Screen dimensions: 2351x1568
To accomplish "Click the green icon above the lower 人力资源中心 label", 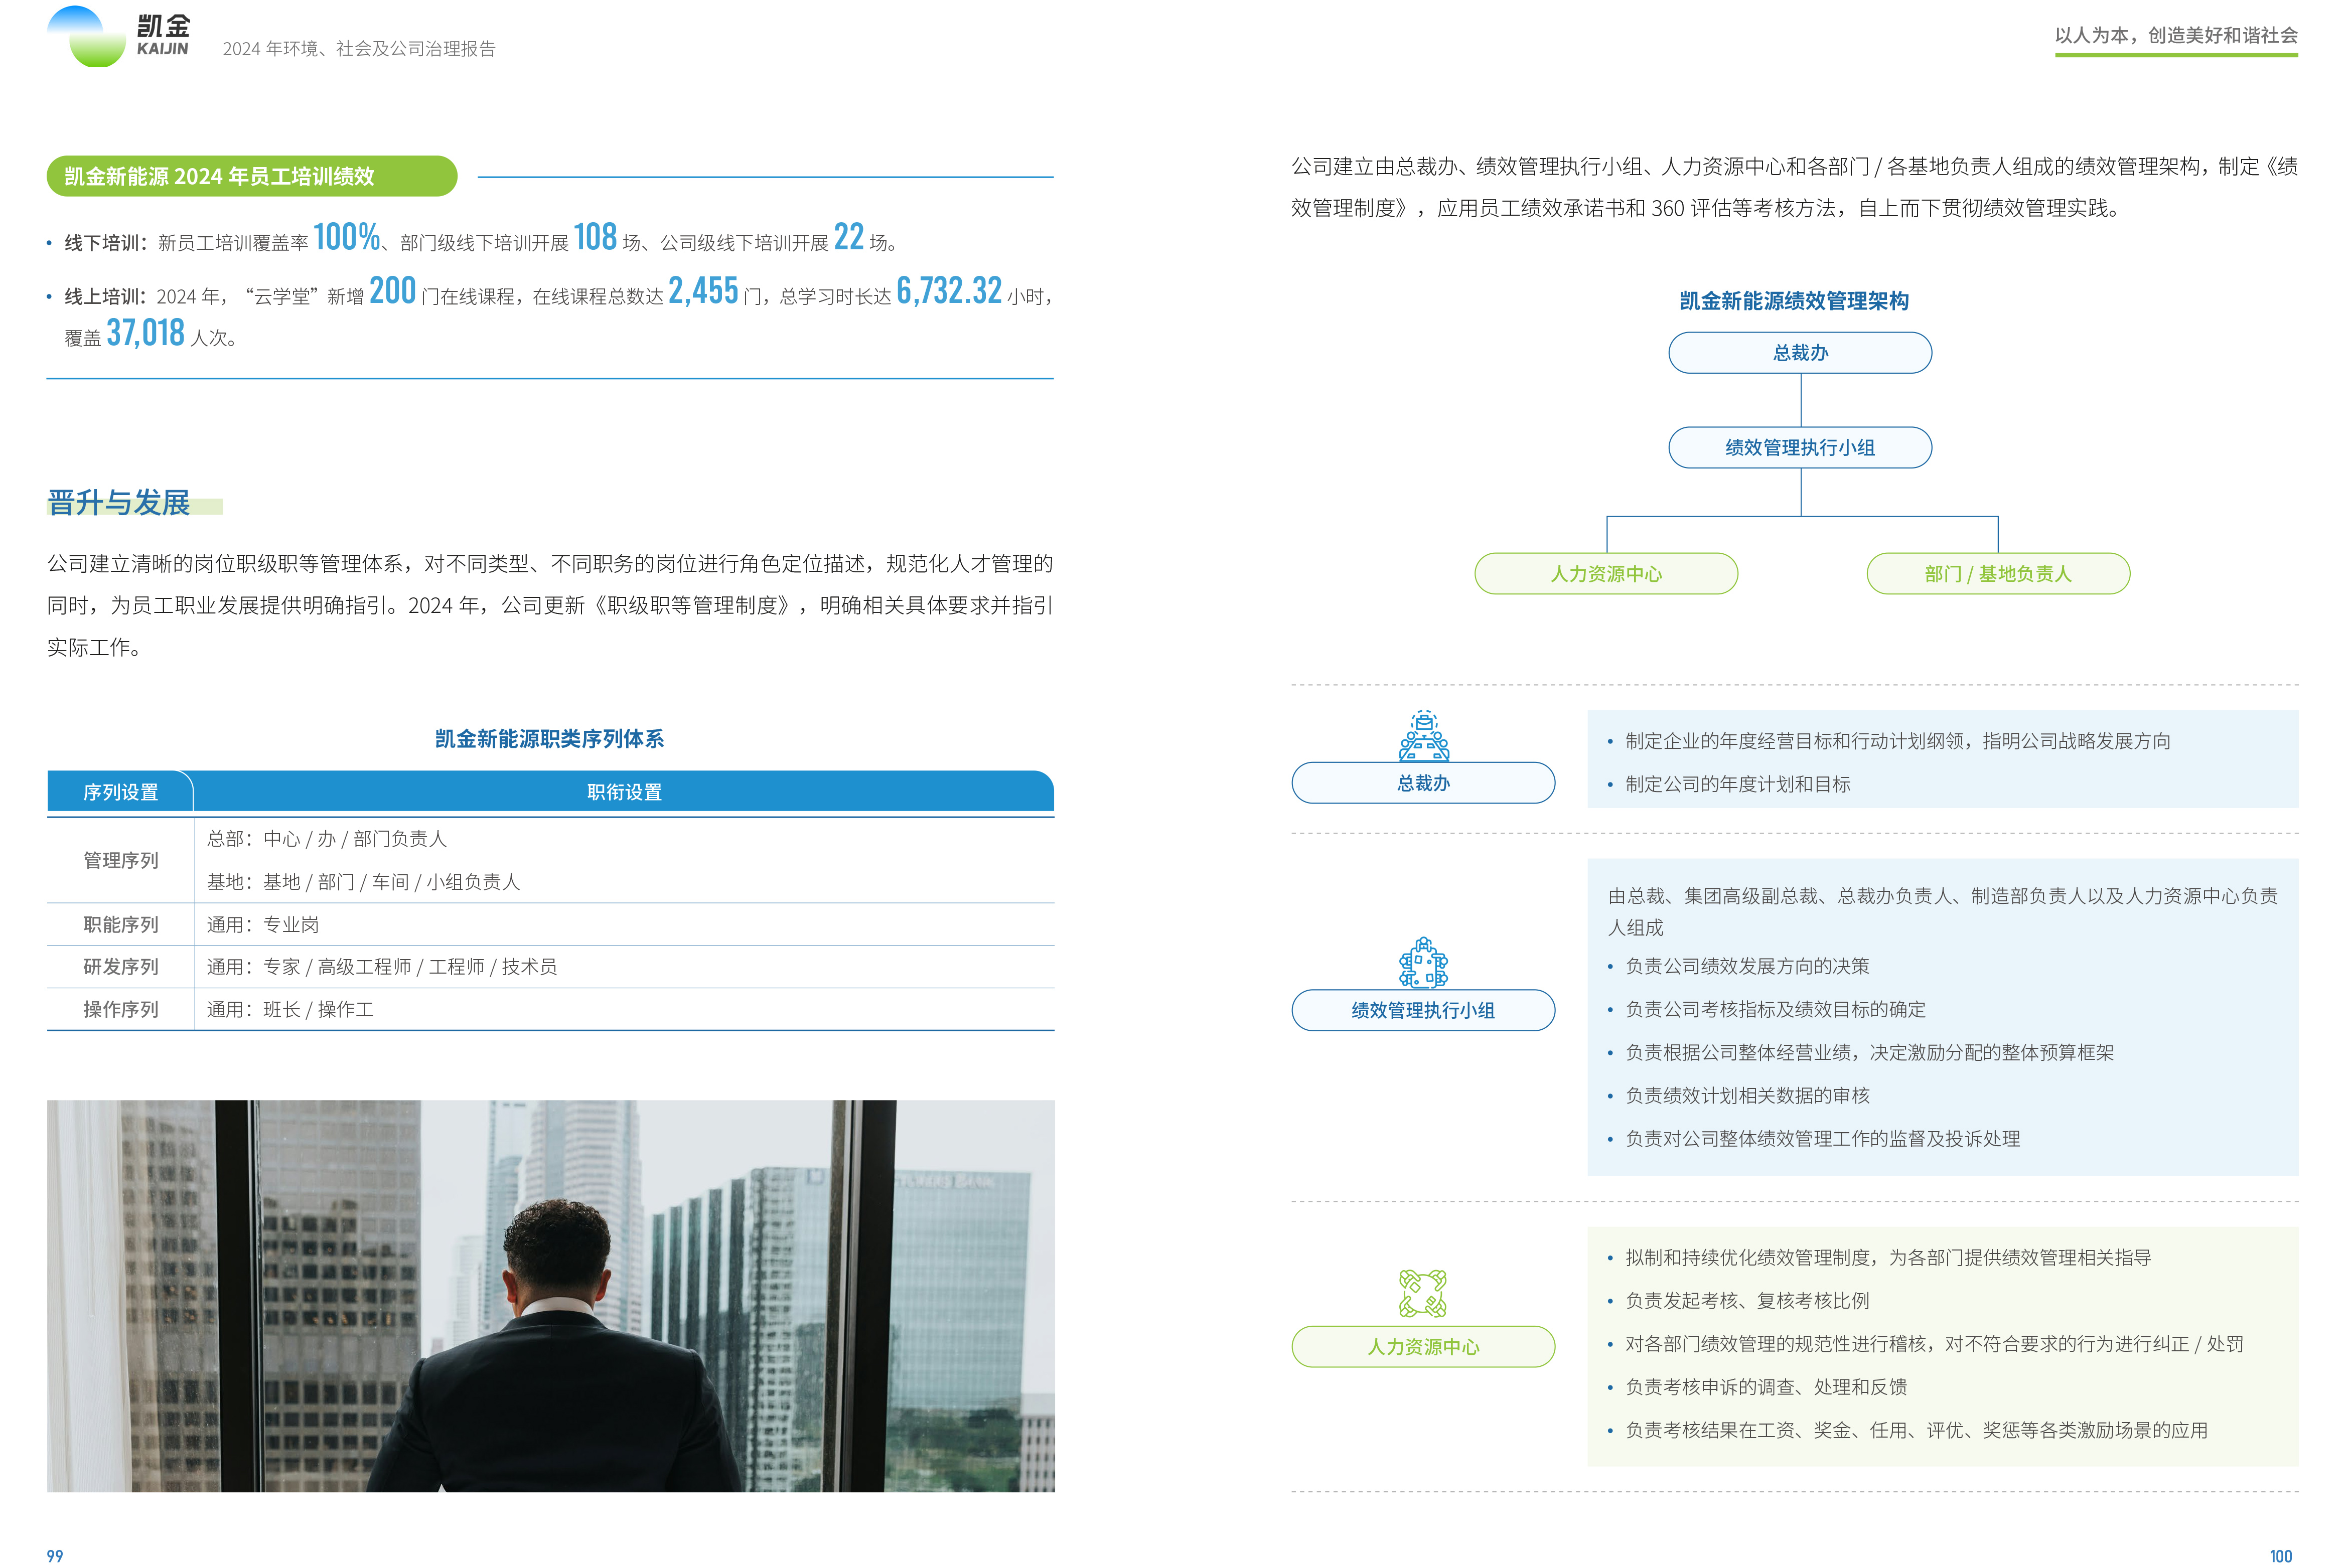I will [1422, 1293].
